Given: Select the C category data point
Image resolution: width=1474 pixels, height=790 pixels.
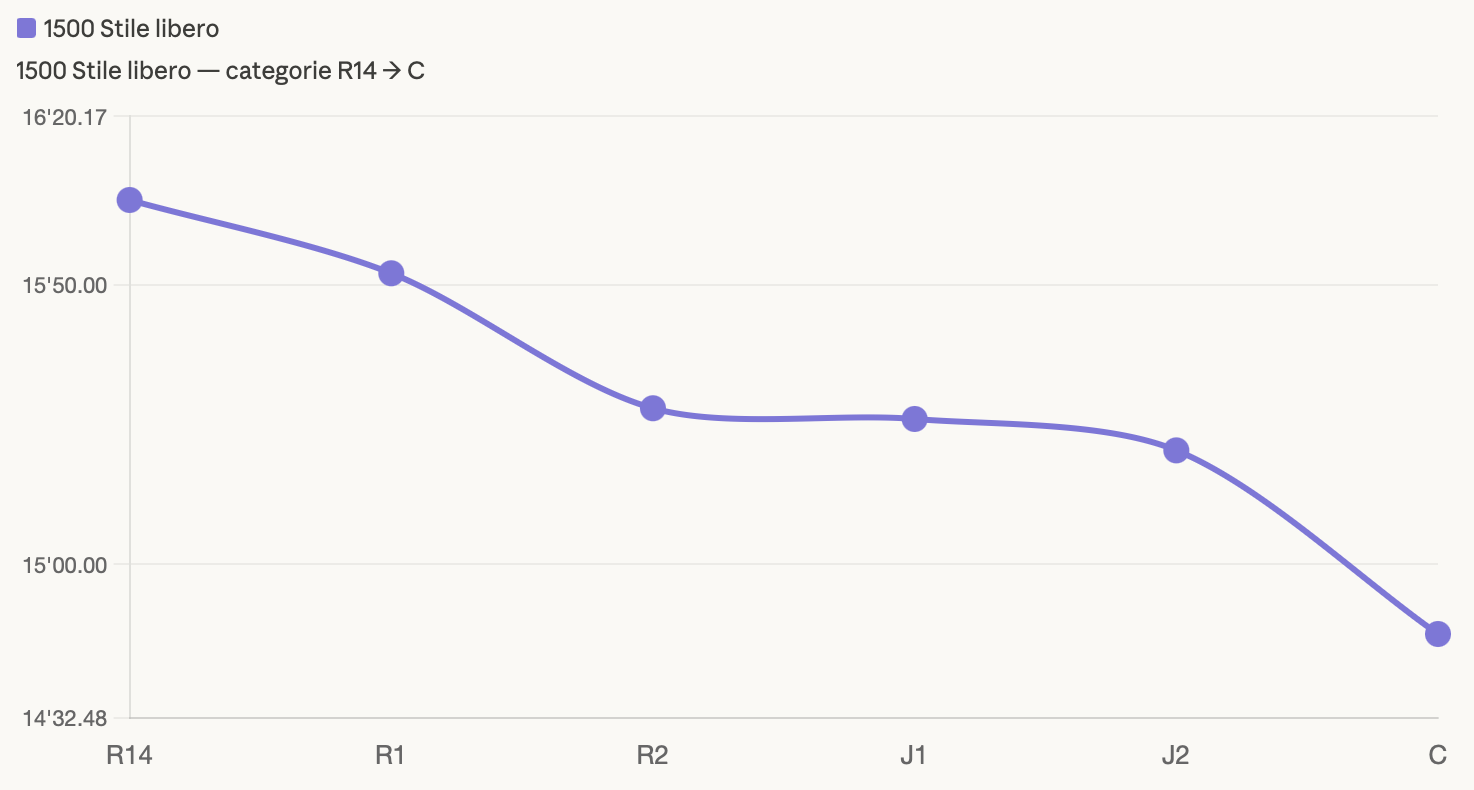Looking at the screenshot, I should coord(1437,634).
